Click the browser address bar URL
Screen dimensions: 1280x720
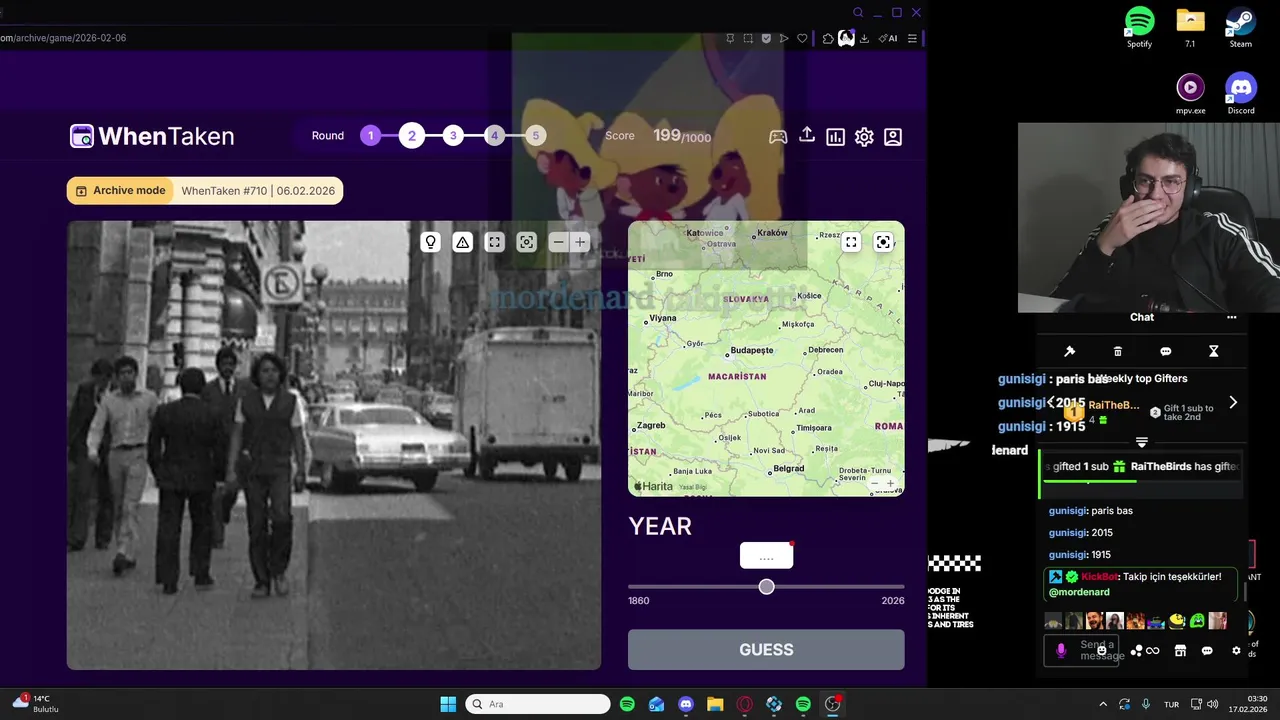click(x=63, y=38)
